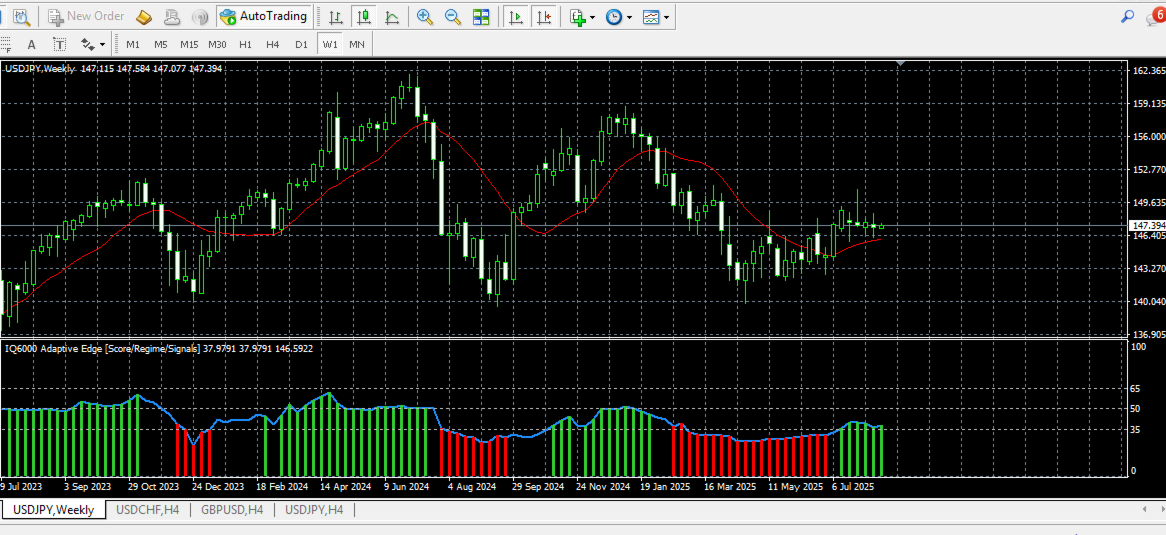Switch to the USDJPY,H4 chart tab
This screenshot has width=1166, height=535.
click(315, 510)
